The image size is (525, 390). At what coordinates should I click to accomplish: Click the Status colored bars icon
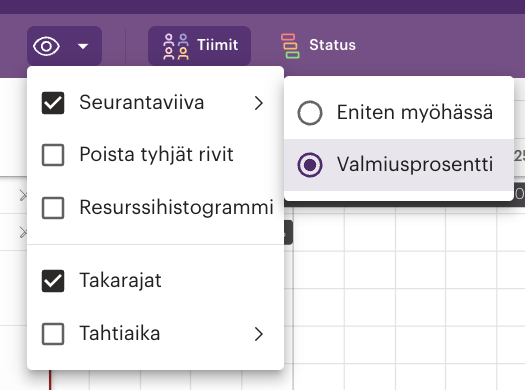290,46
